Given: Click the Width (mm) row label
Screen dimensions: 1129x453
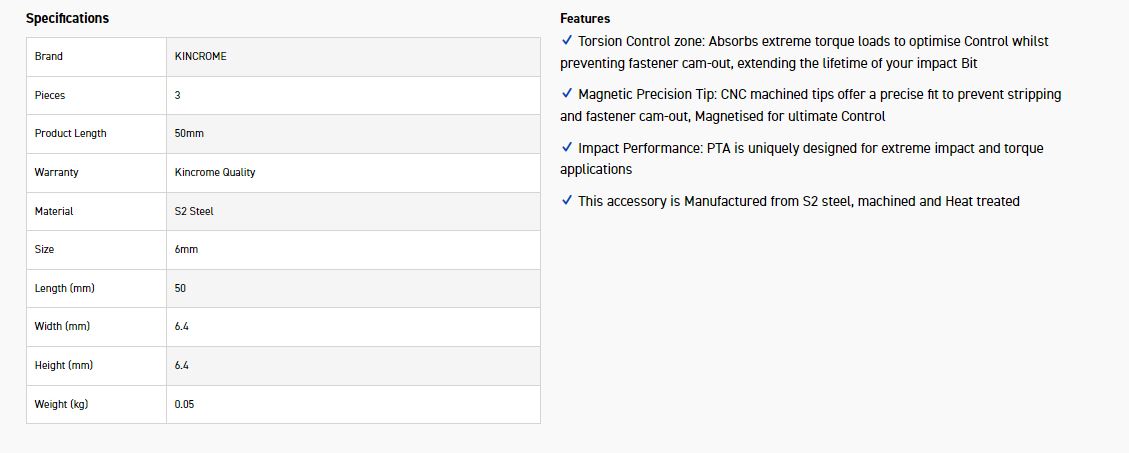Looking at the screenshot, I should pos(63,327).
